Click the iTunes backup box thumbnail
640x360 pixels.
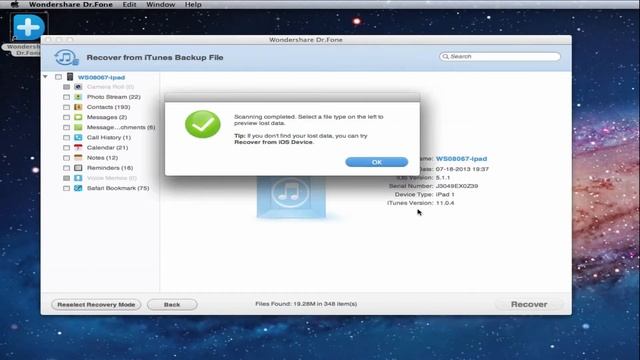tap(291, 197)
